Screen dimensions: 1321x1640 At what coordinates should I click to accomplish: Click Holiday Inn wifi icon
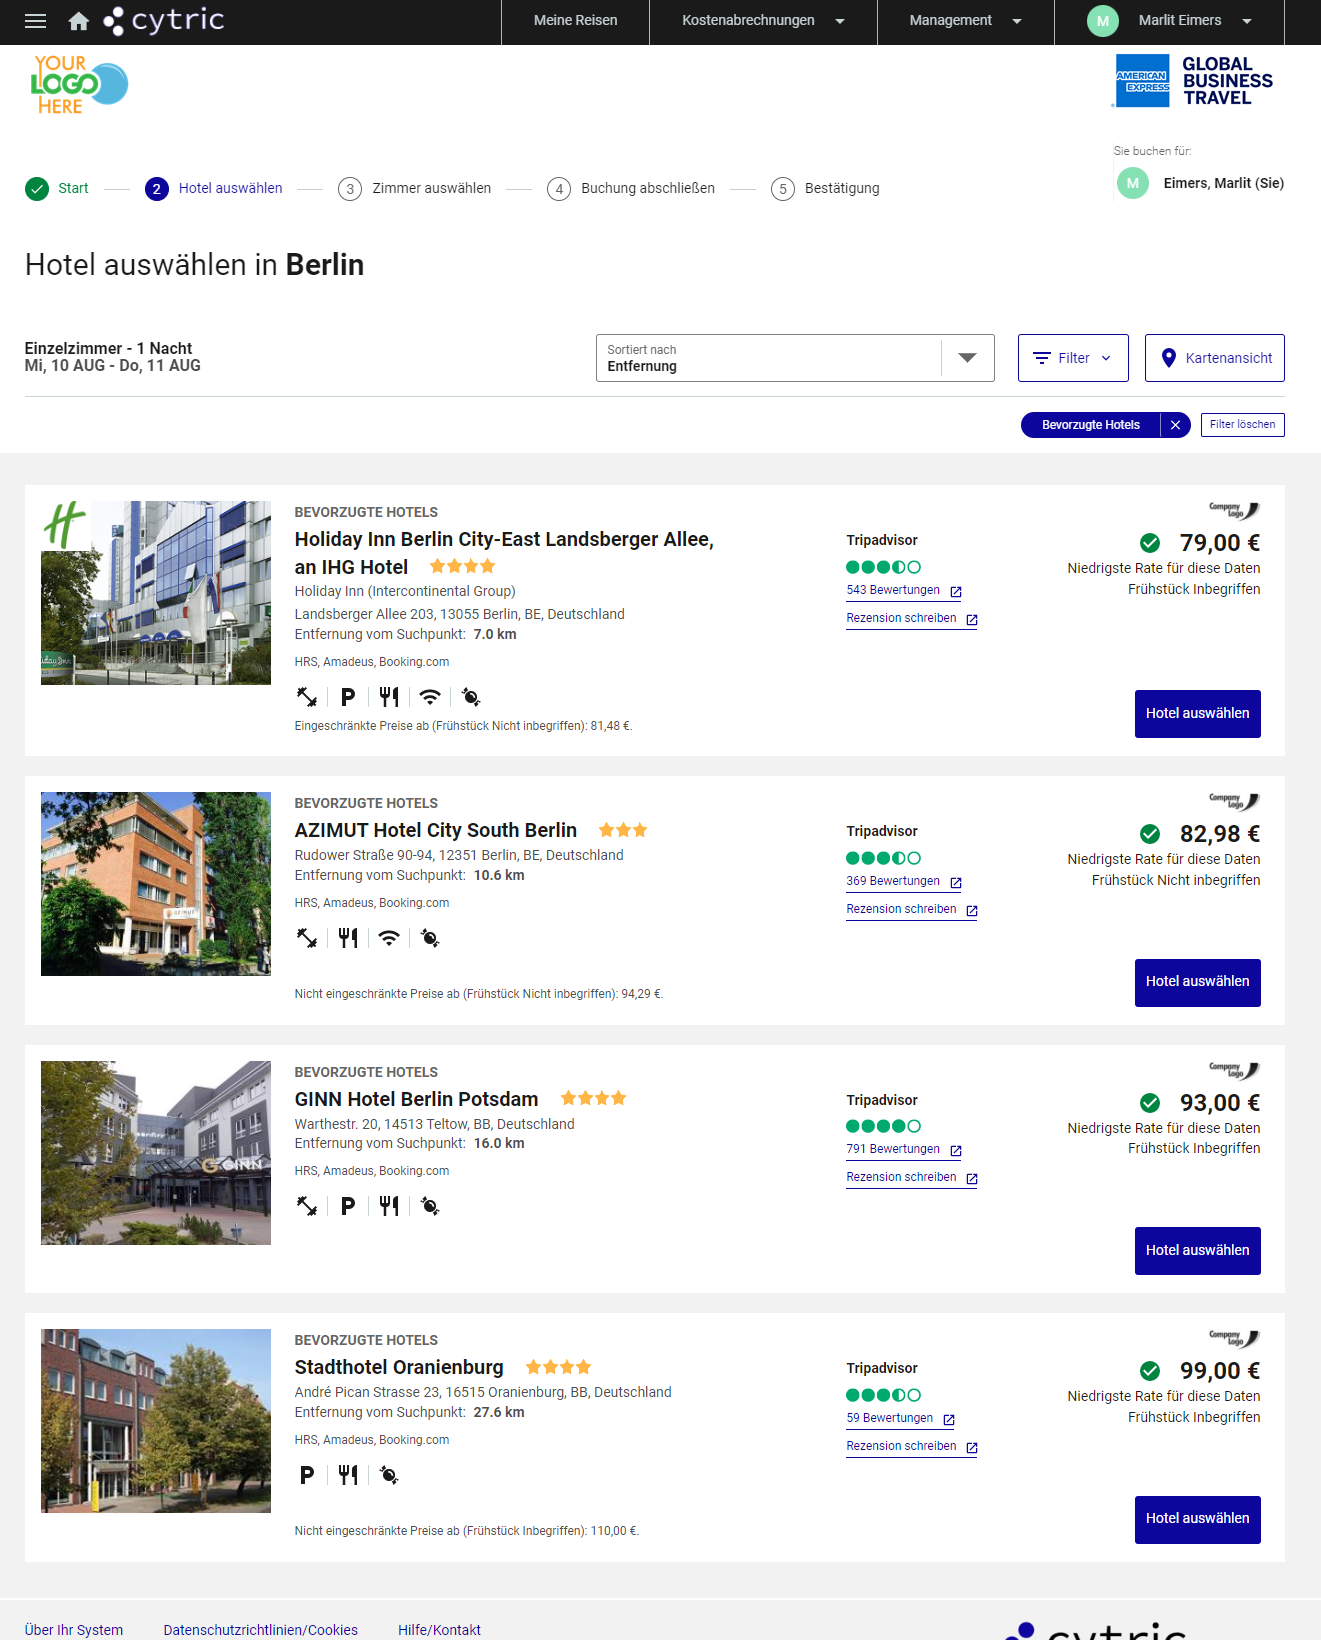(x=430, y=697)
